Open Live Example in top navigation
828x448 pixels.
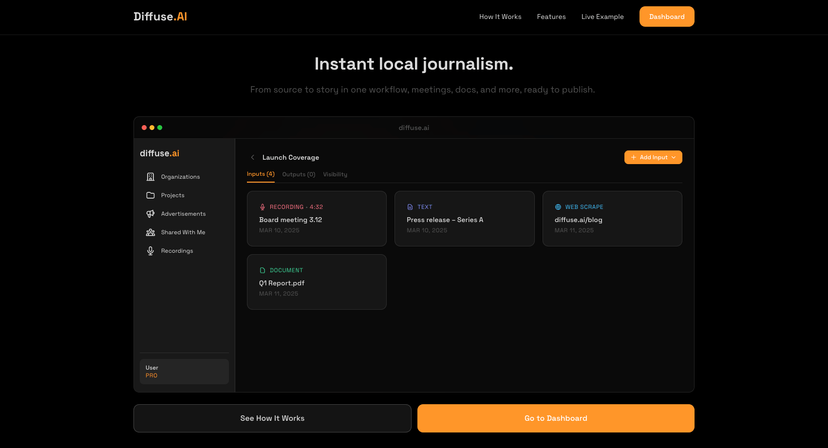point(602,17)
